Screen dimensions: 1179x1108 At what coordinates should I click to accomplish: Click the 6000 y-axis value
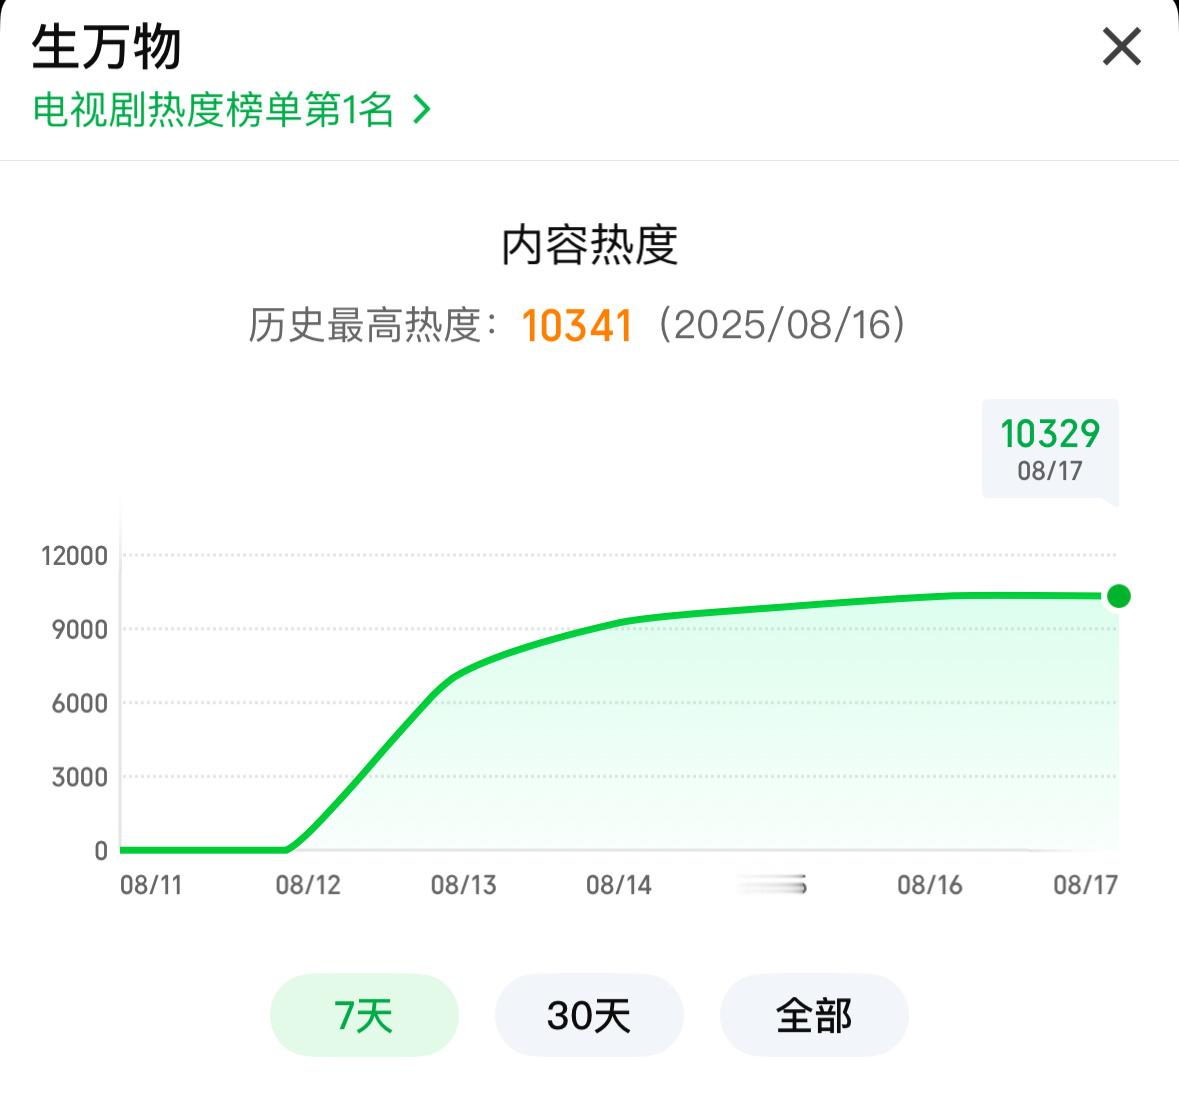[80, 704]
